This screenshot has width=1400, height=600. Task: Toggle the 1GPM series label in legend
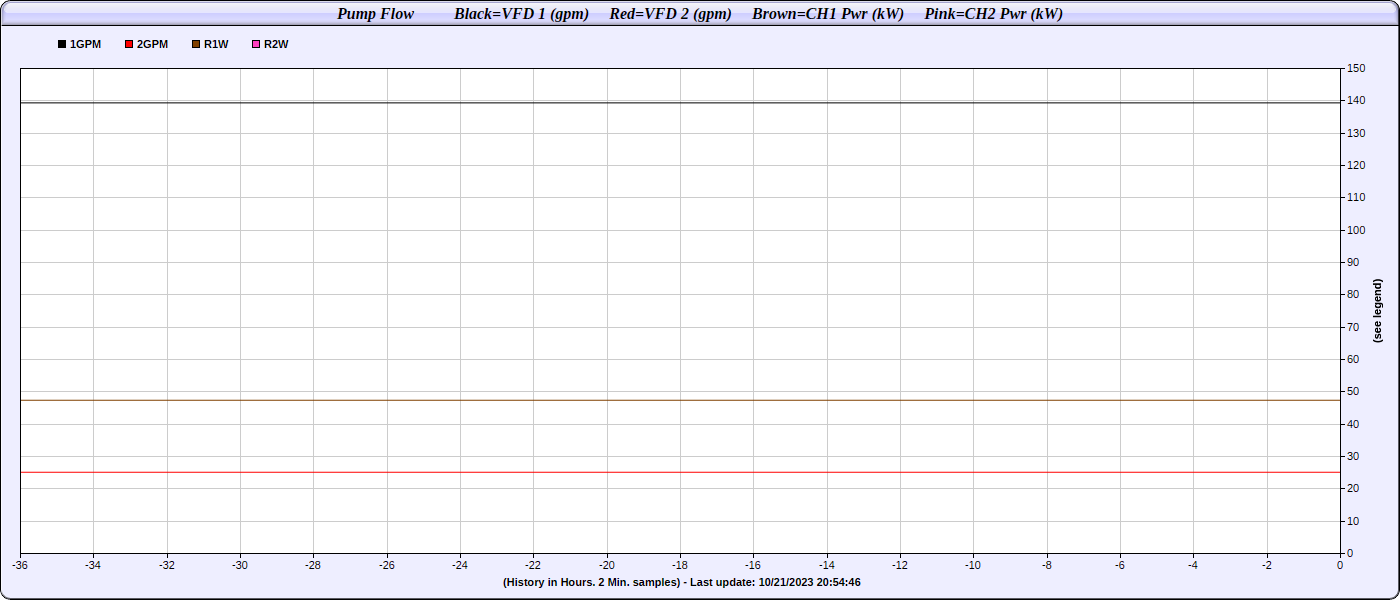click(x=85, y=45)
